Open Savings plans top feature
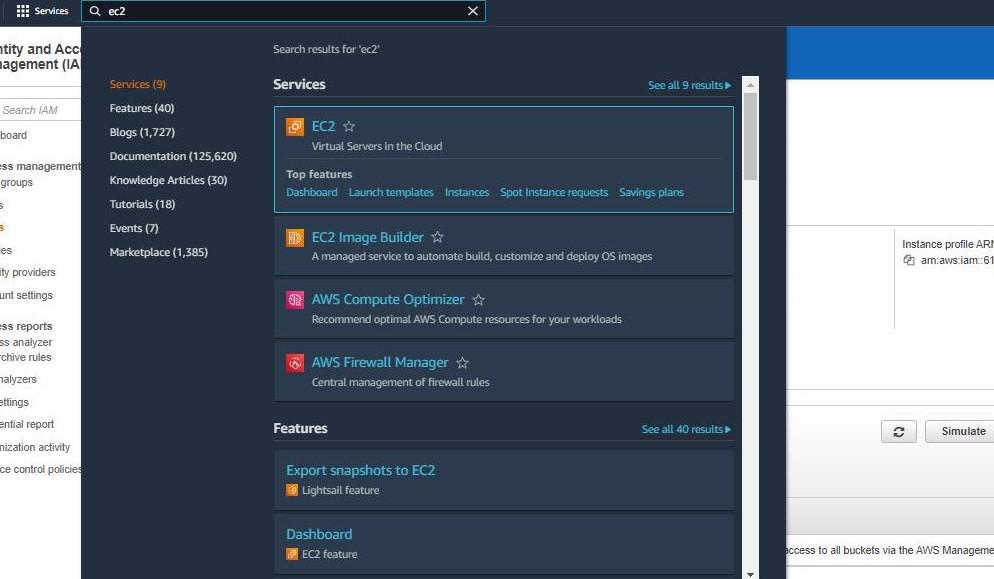994x579 pixels. pyautogui.click(x=651, y=192)
